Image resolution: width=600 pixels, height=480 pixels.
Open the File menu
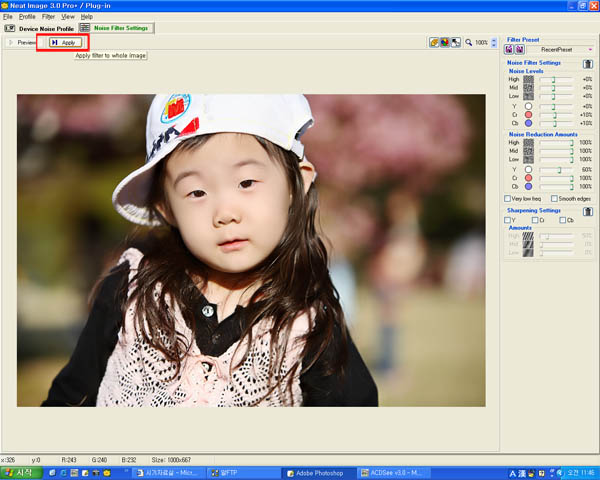coord(8,17)
